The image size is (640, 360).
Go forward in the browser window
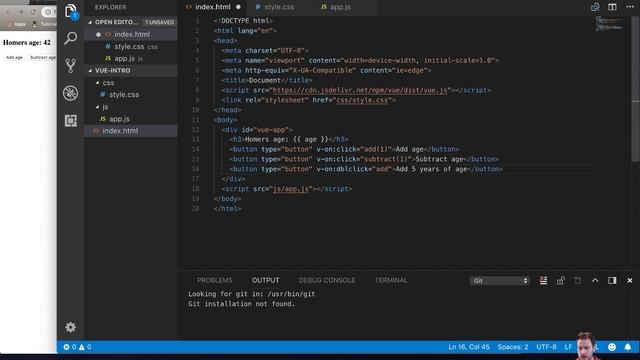(x=20, y=12)
